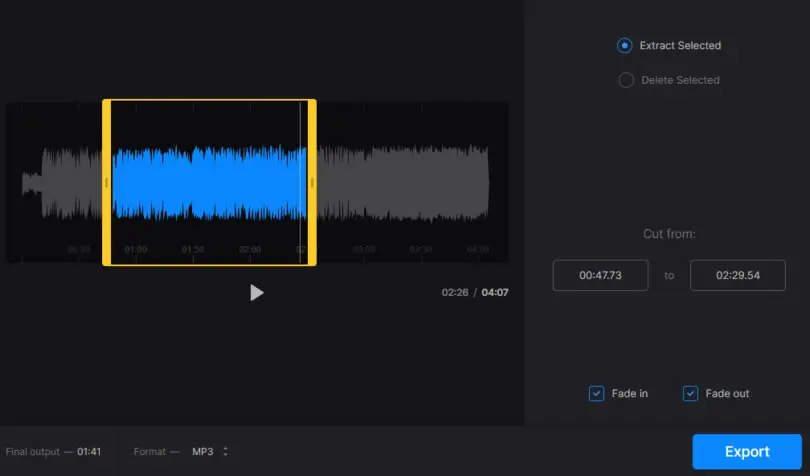Export the trimmed audio
Screen dimensions: 810x476
point(747,452)
